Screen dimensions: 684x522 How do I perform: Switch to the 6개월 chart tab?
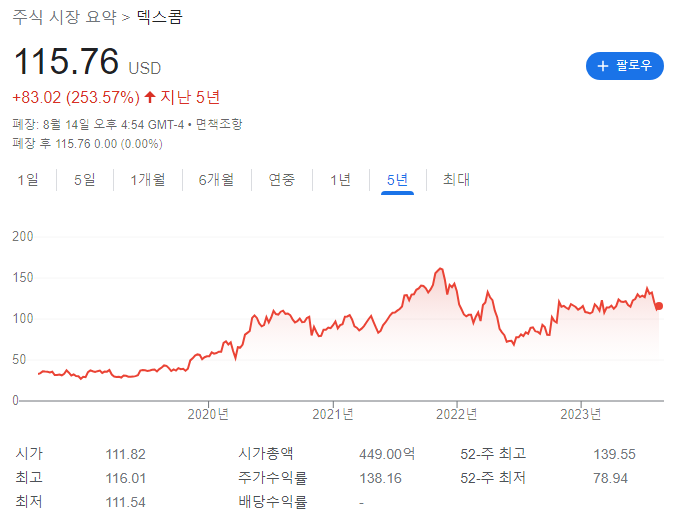[216, 180]
